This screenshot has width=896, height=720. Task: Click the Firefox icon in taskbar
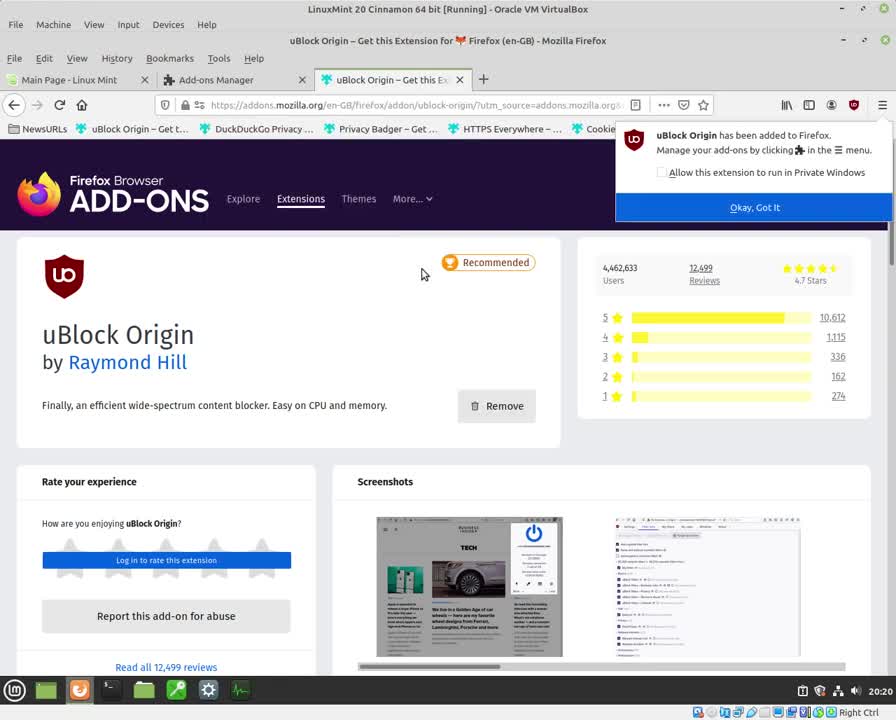tap(79, 691)
